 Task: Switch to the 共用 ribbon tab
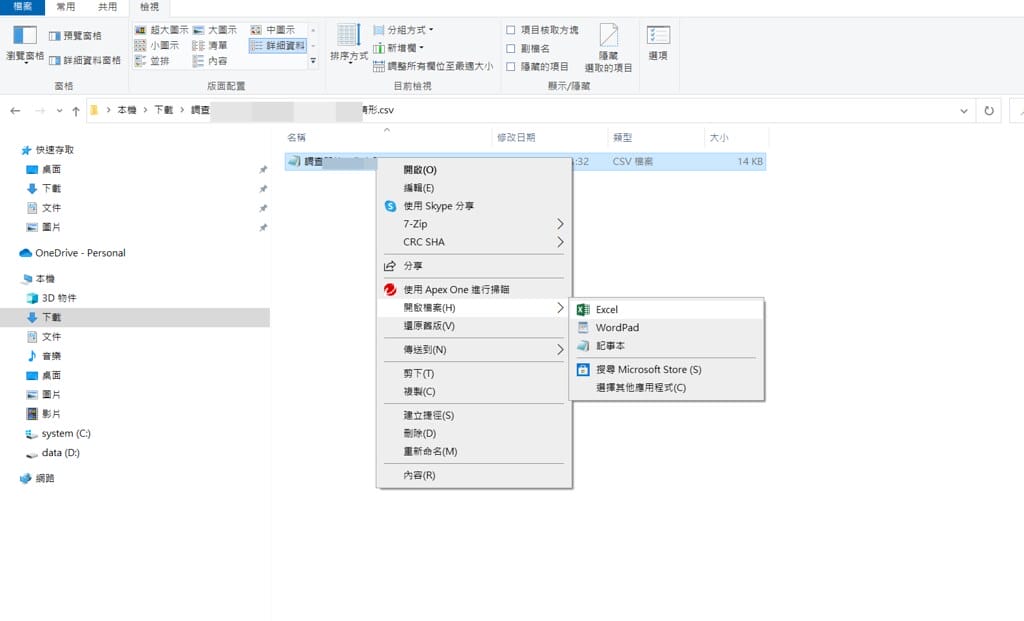click(x=107, y=7)
